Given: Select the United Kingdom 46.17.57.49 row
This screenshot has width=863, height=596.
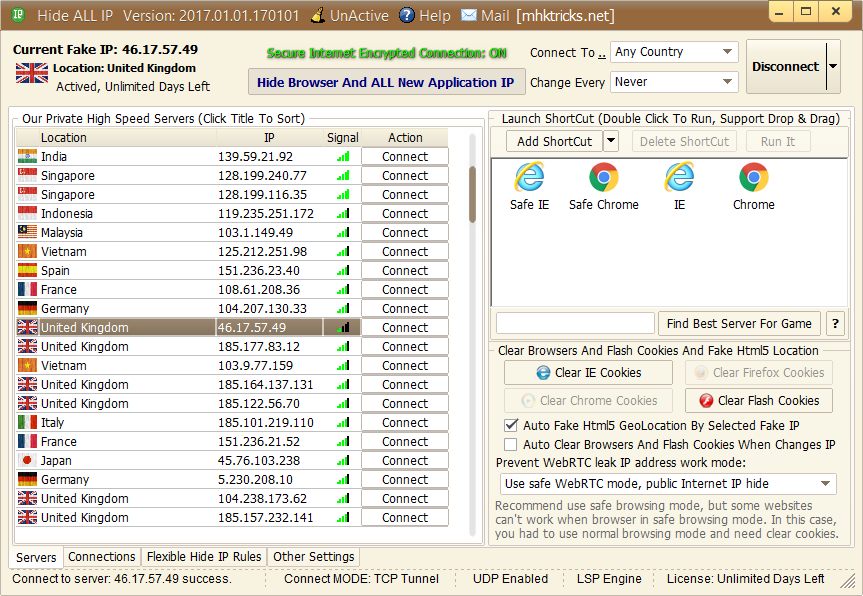Looking at the screenshot, I should click(x=189, y=327).
